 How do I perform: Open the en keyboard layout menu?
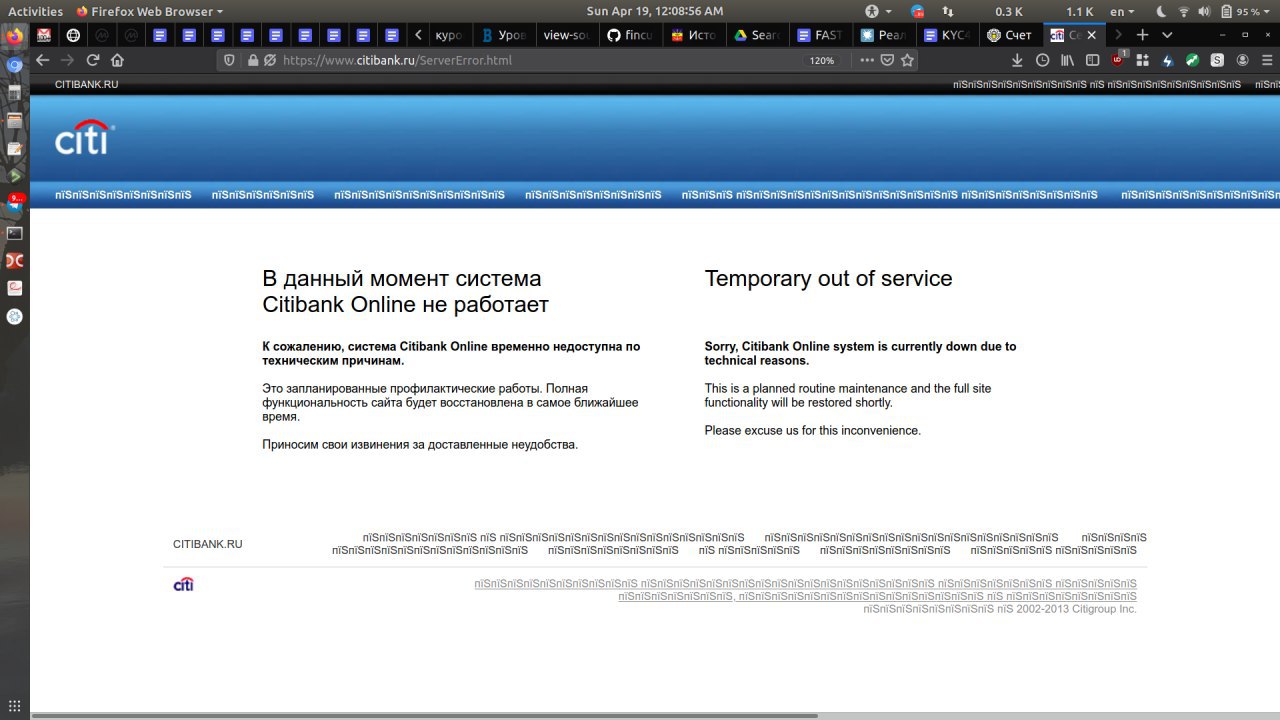pyautogui.click(x=1122, y=11)
